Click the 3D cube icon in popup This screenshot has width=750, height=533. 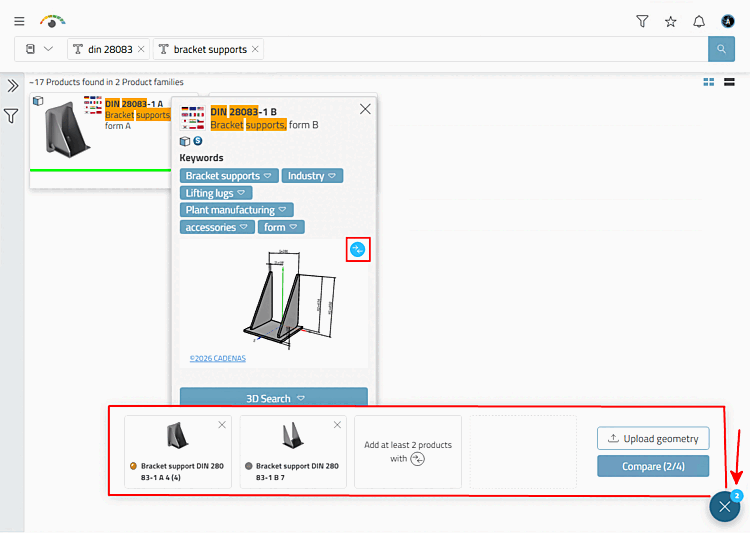(x=185, y=141)
